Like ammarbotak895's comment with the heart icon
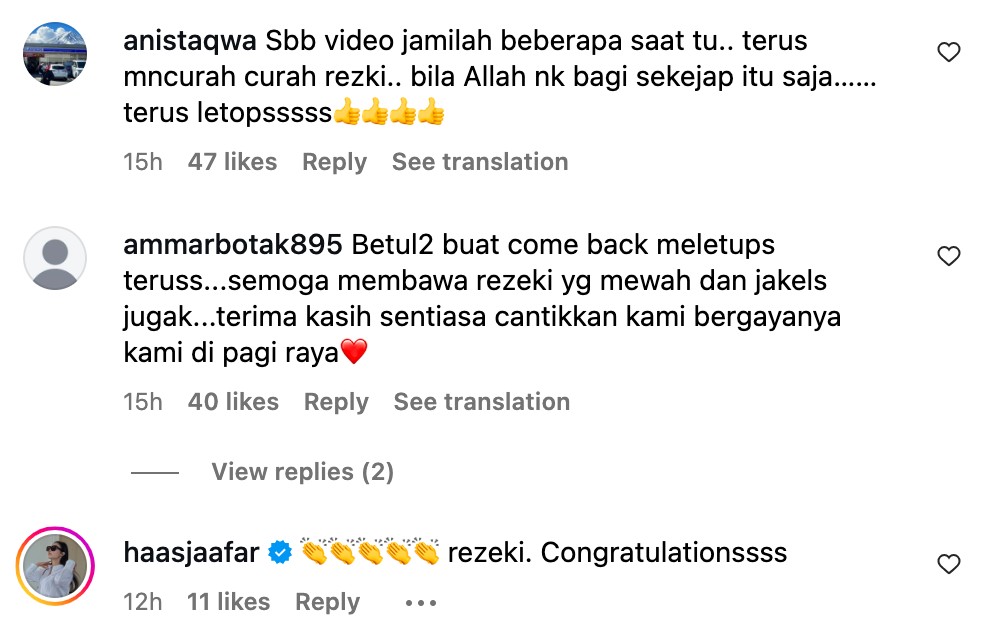 [948, 256]
